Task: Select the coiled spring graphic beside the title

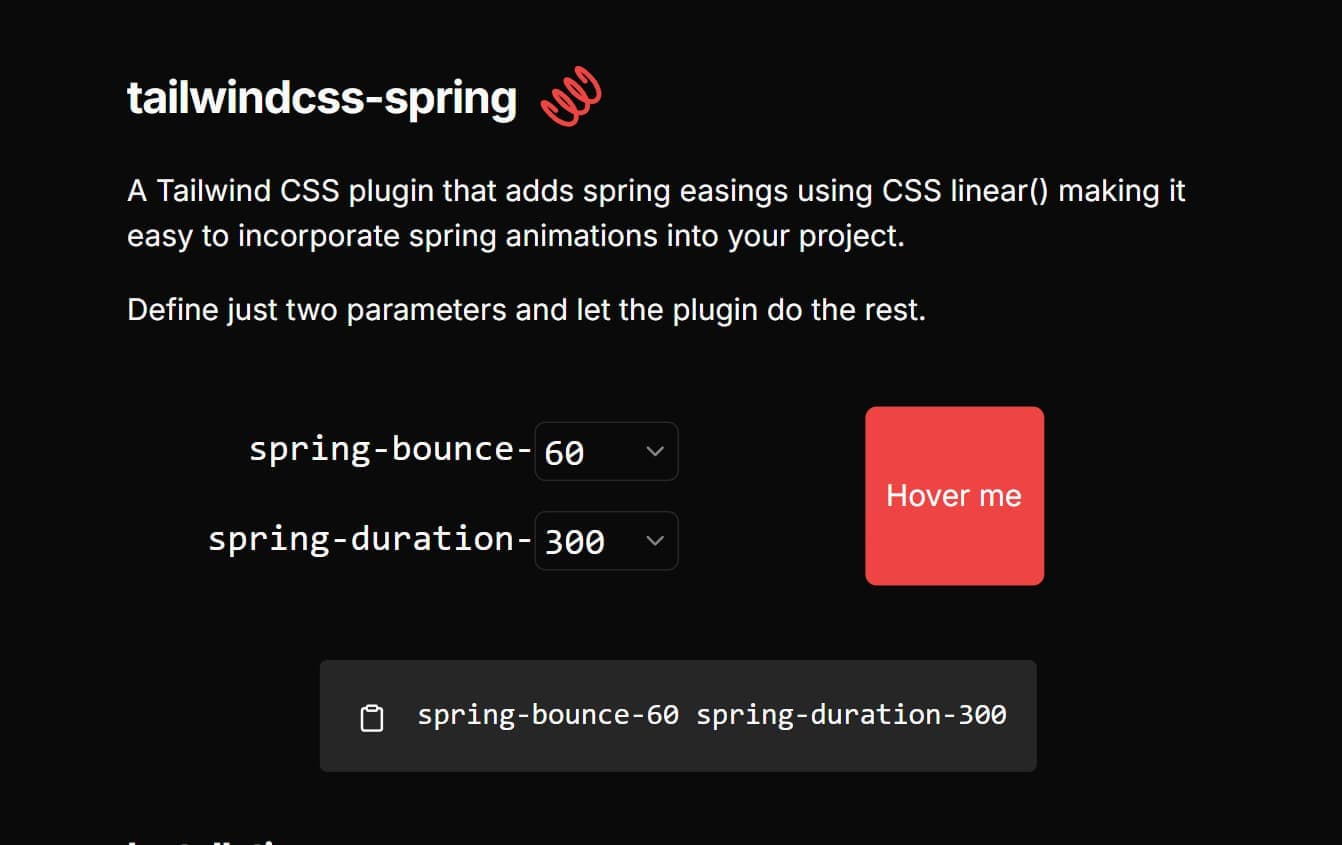Action: click(571, 96)
